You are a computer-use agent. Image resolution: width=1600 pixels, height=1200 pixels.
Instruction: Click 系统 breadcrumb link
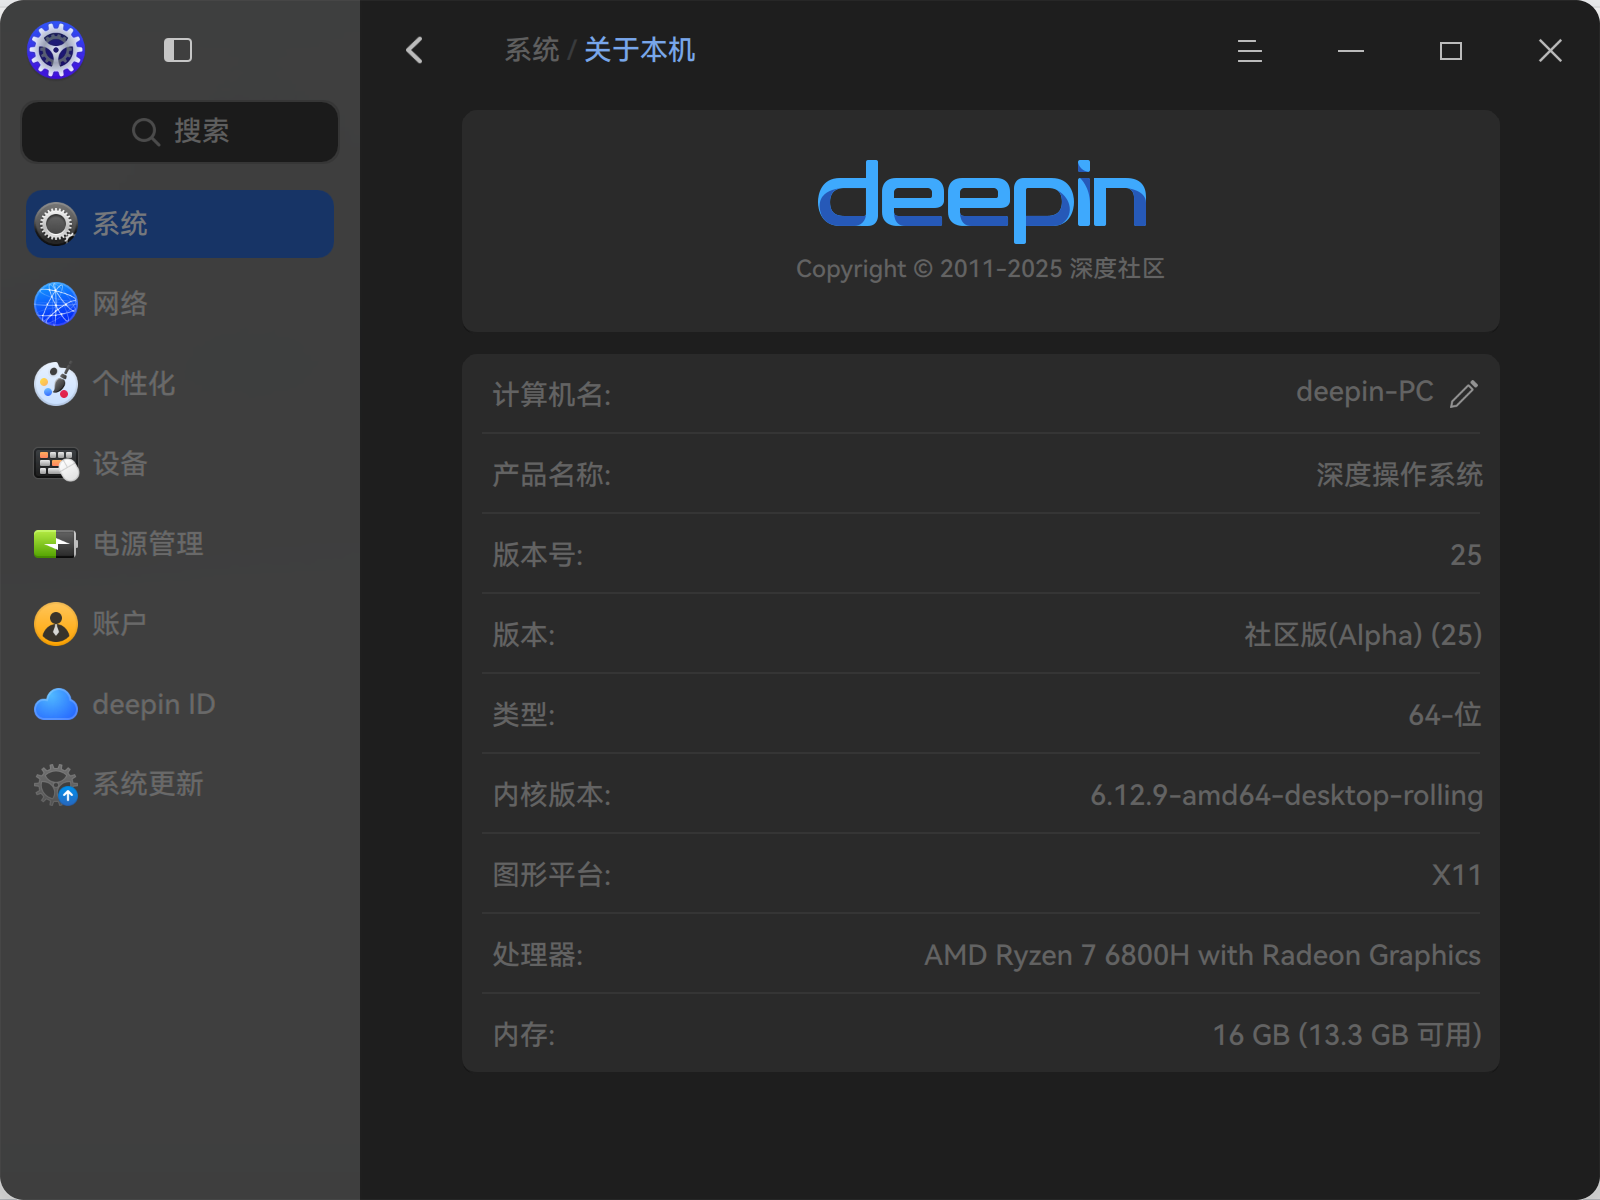pos(532,50)
